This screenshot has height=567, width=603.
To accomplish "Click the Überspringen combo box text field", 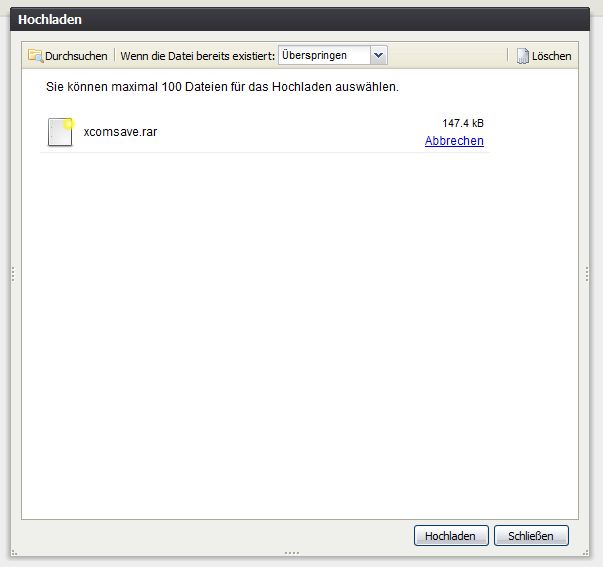I will point(324,56).
